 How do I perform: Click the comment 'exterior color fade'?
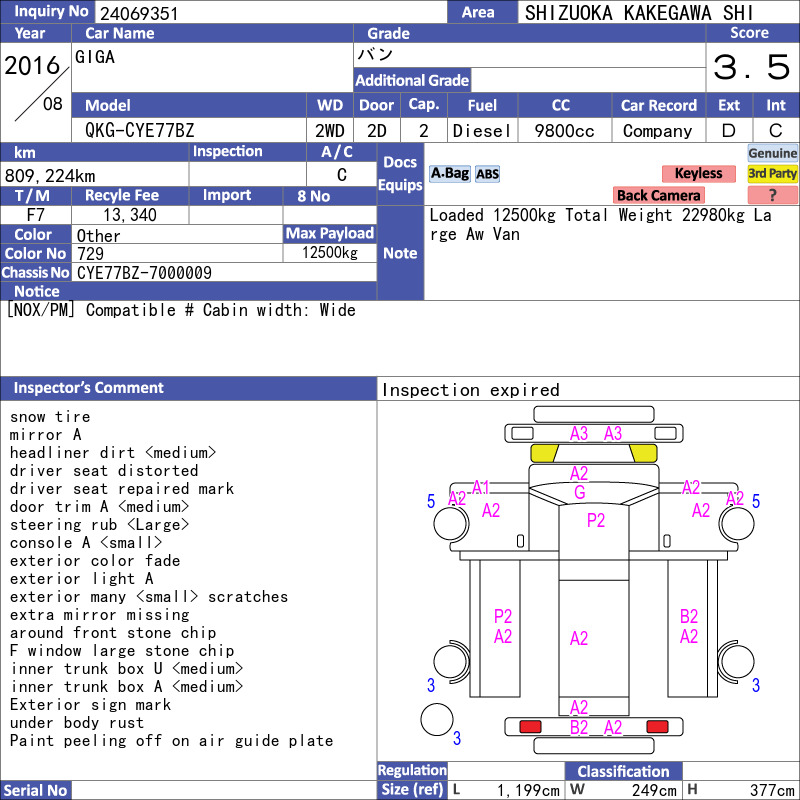[95, 561]
